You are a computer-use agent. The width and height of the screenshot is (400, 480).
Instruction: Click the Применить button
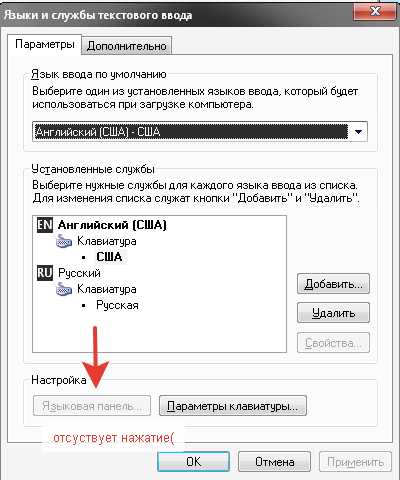(x=355, y=462)
